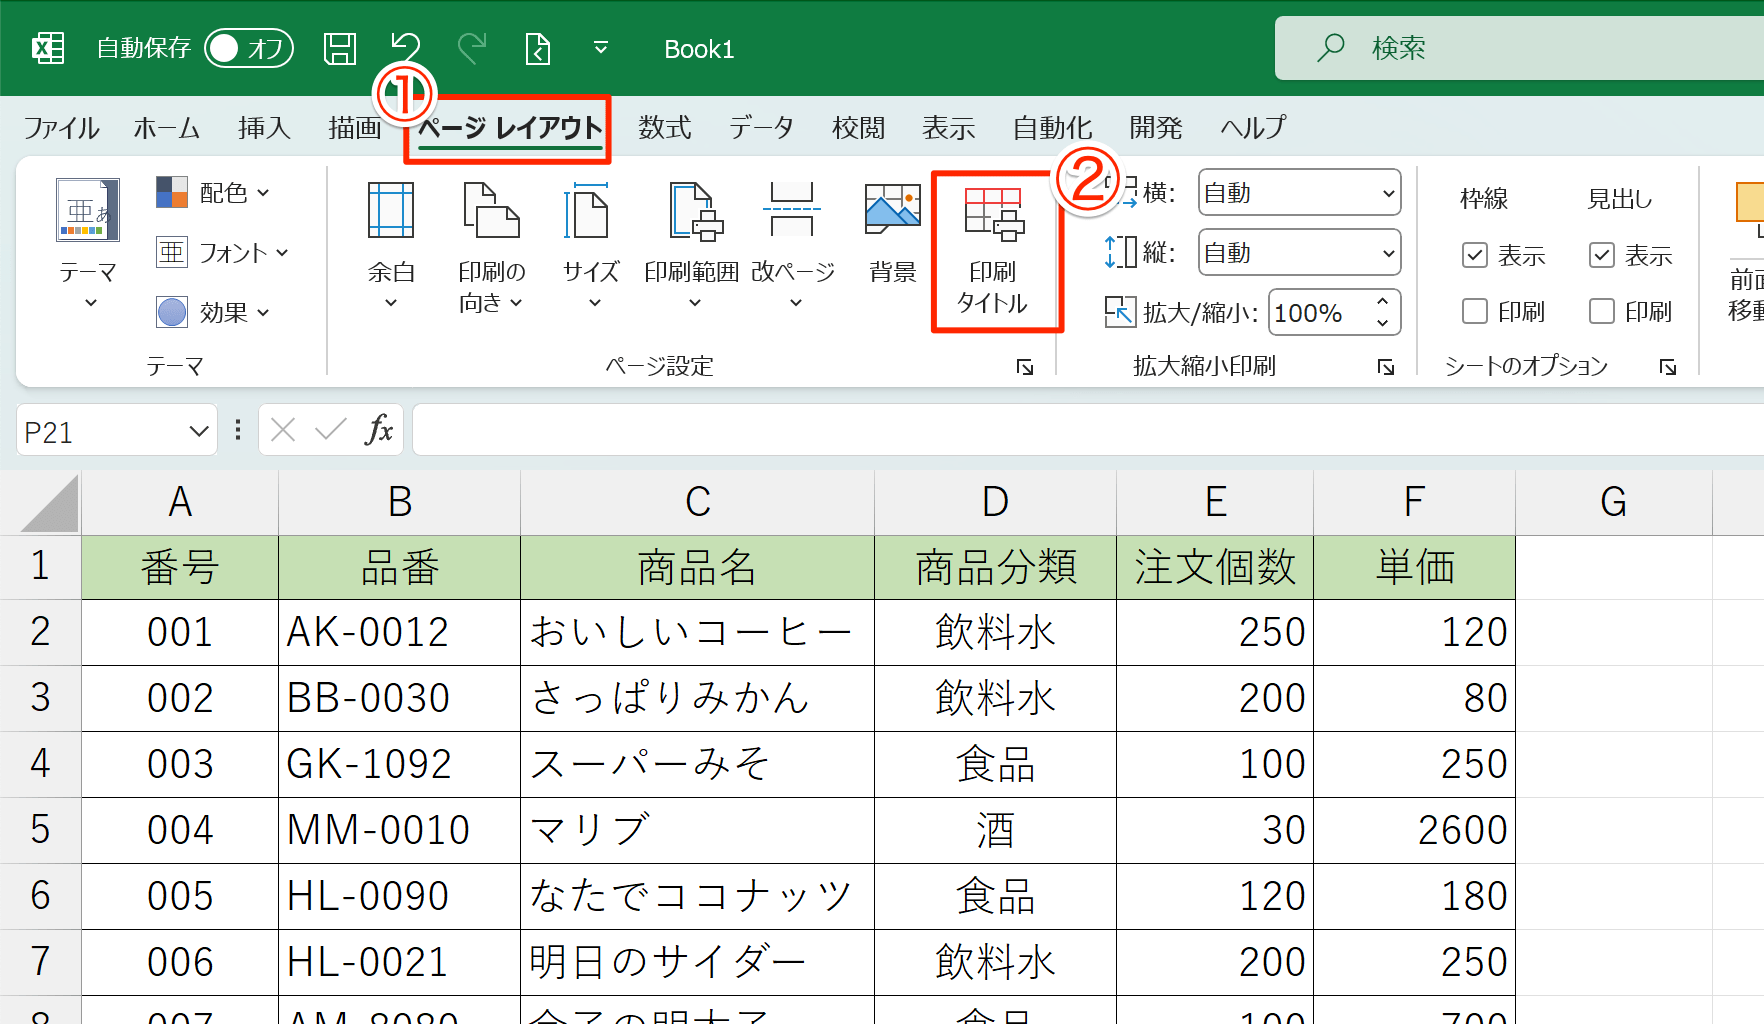Open the 数式 formulas tab
Image resolution: width=1764 pixels, height=1024 pixels.
click(x=665, y=128)
